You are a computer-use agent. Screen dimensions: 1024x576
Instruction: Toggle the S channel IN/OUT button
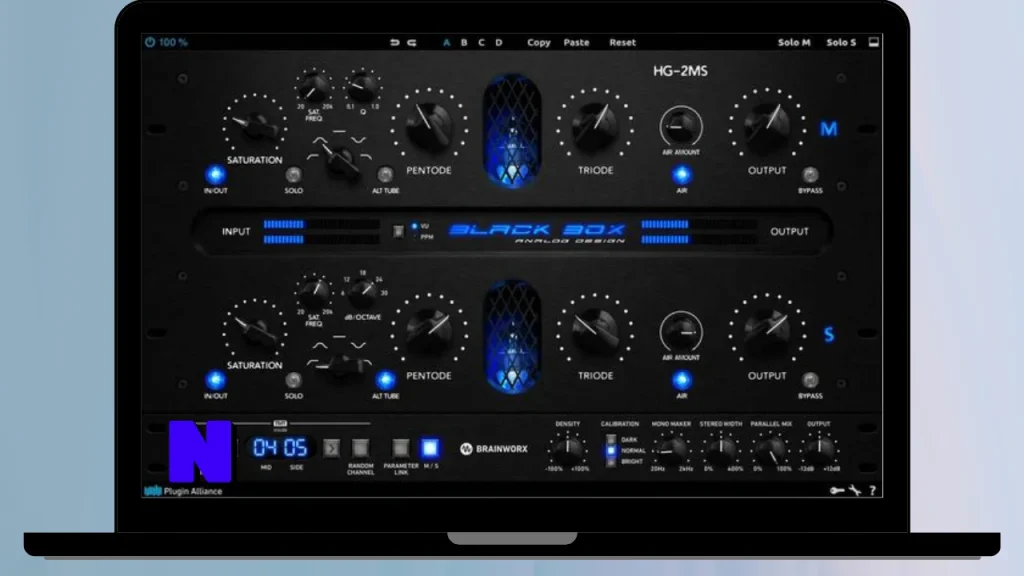click(x=216, y=380)
